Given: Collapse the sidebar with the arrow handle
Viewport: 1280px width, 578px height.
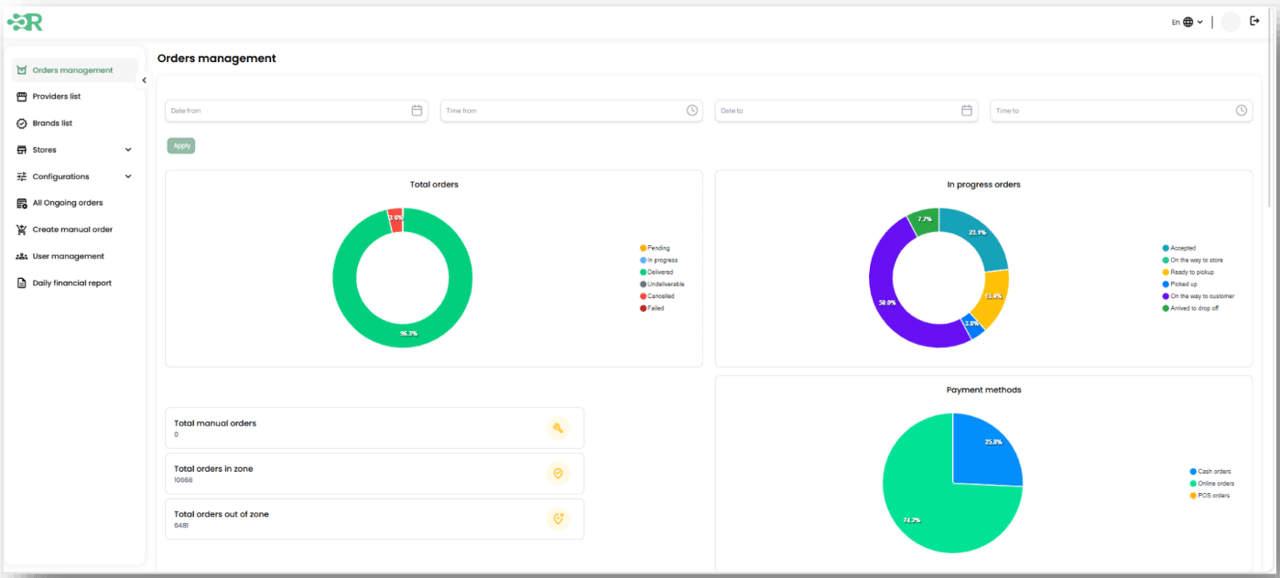Looking at the screenshot, I should [x=144, y=80].
